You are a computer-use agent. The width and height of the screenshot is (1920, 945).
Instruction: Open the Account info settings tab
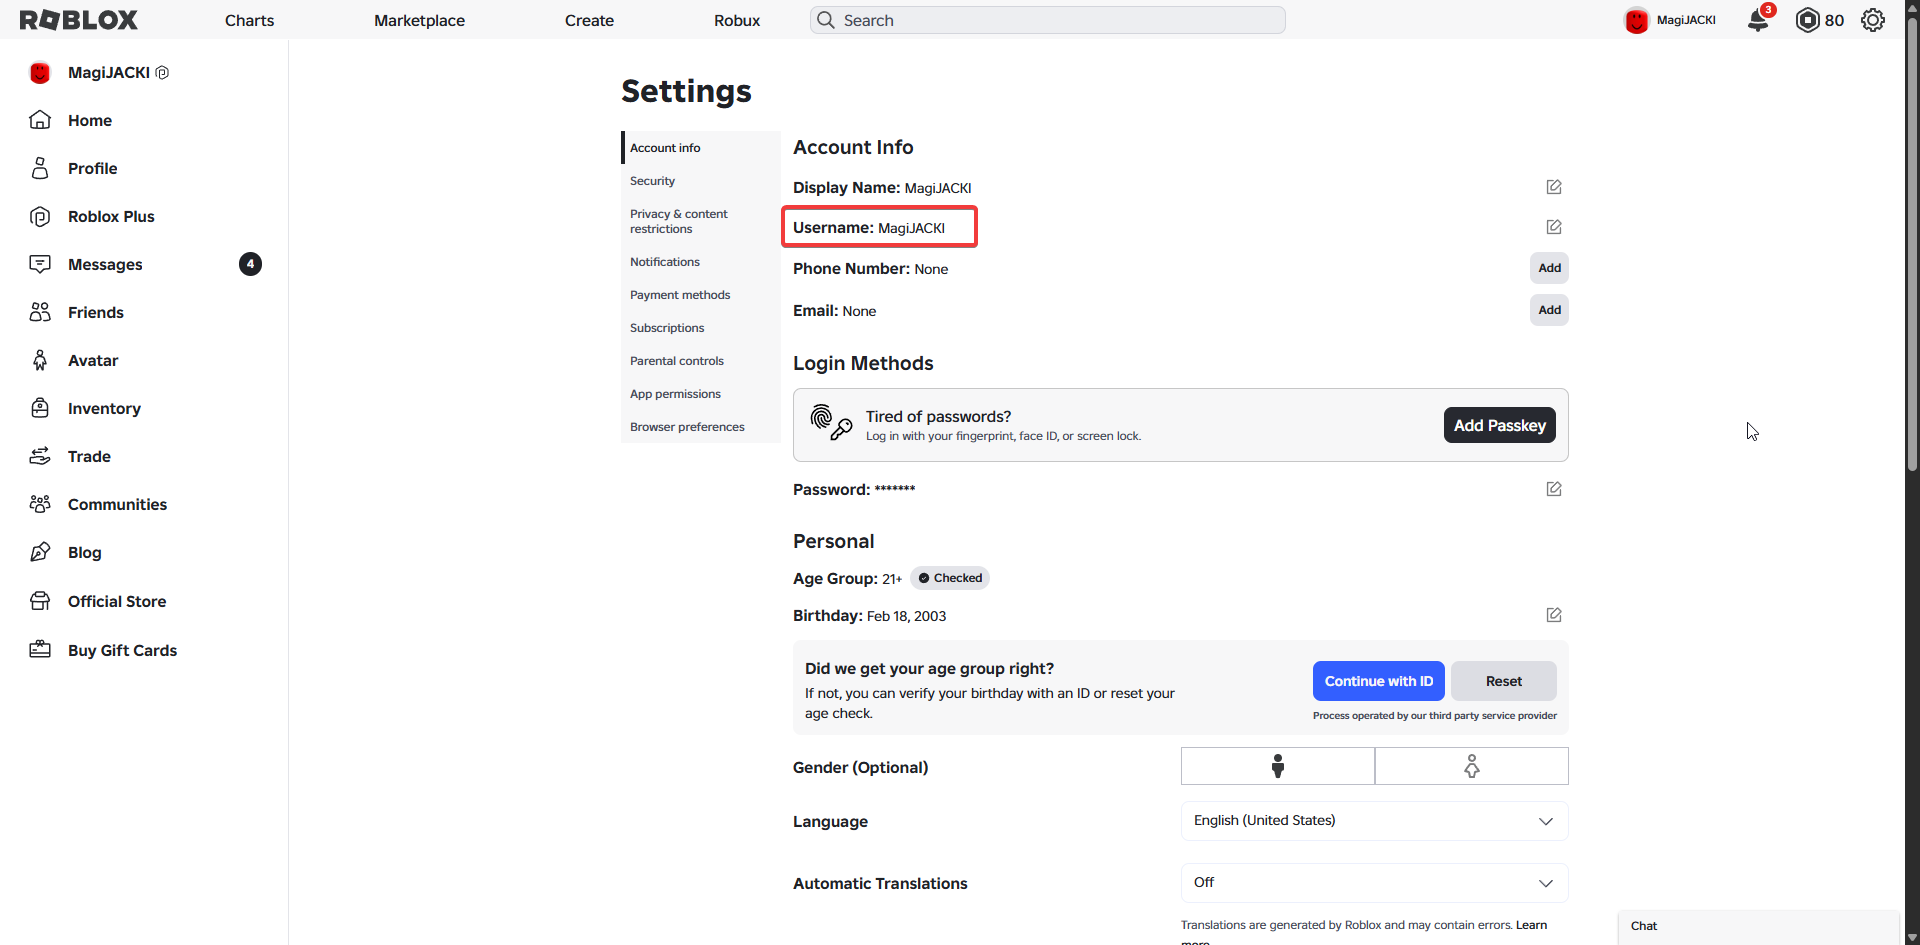pos(701,148)
